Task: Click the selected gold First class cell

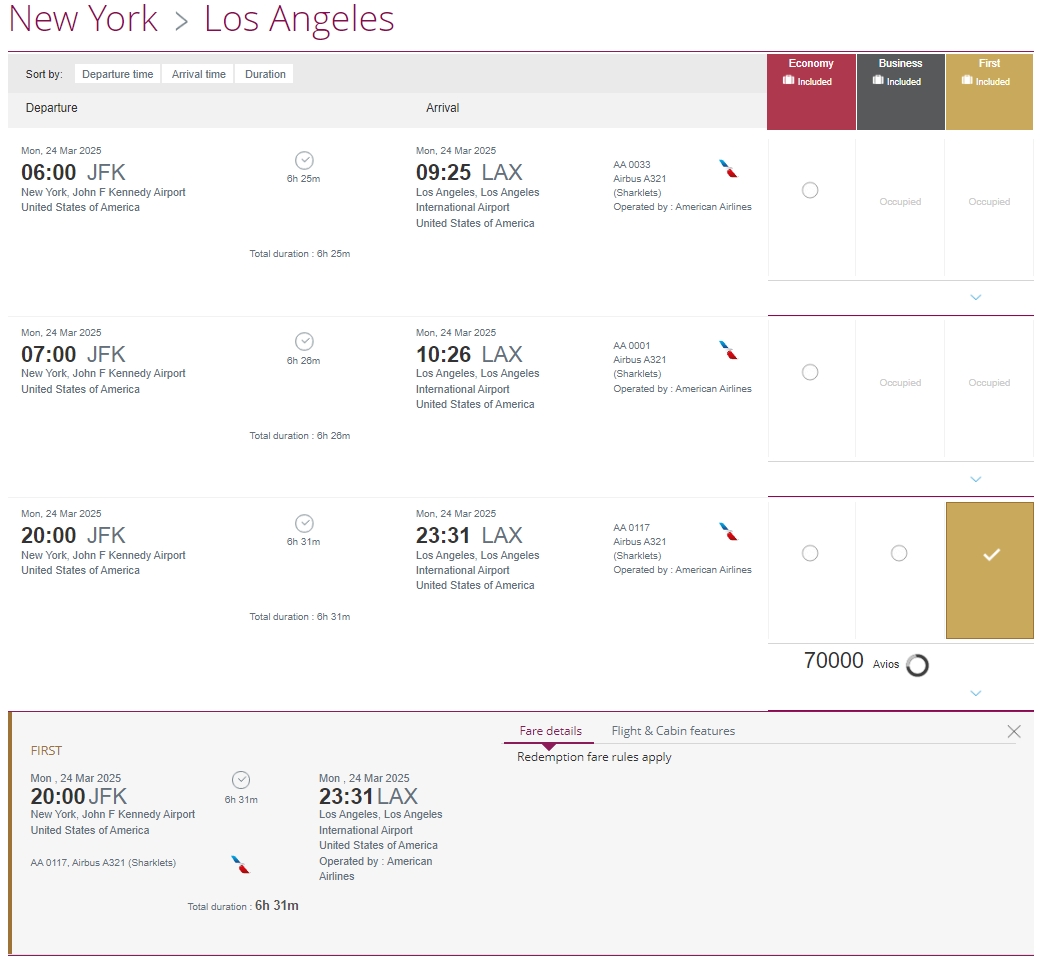Action: [989, 570]
